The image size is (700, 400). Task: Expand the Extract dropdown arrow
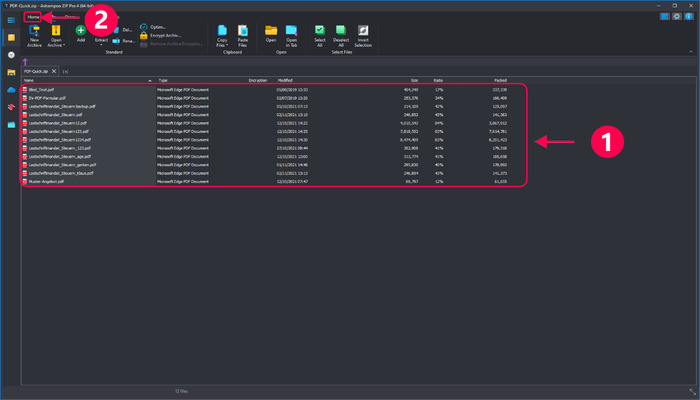(x=101, y=45)
